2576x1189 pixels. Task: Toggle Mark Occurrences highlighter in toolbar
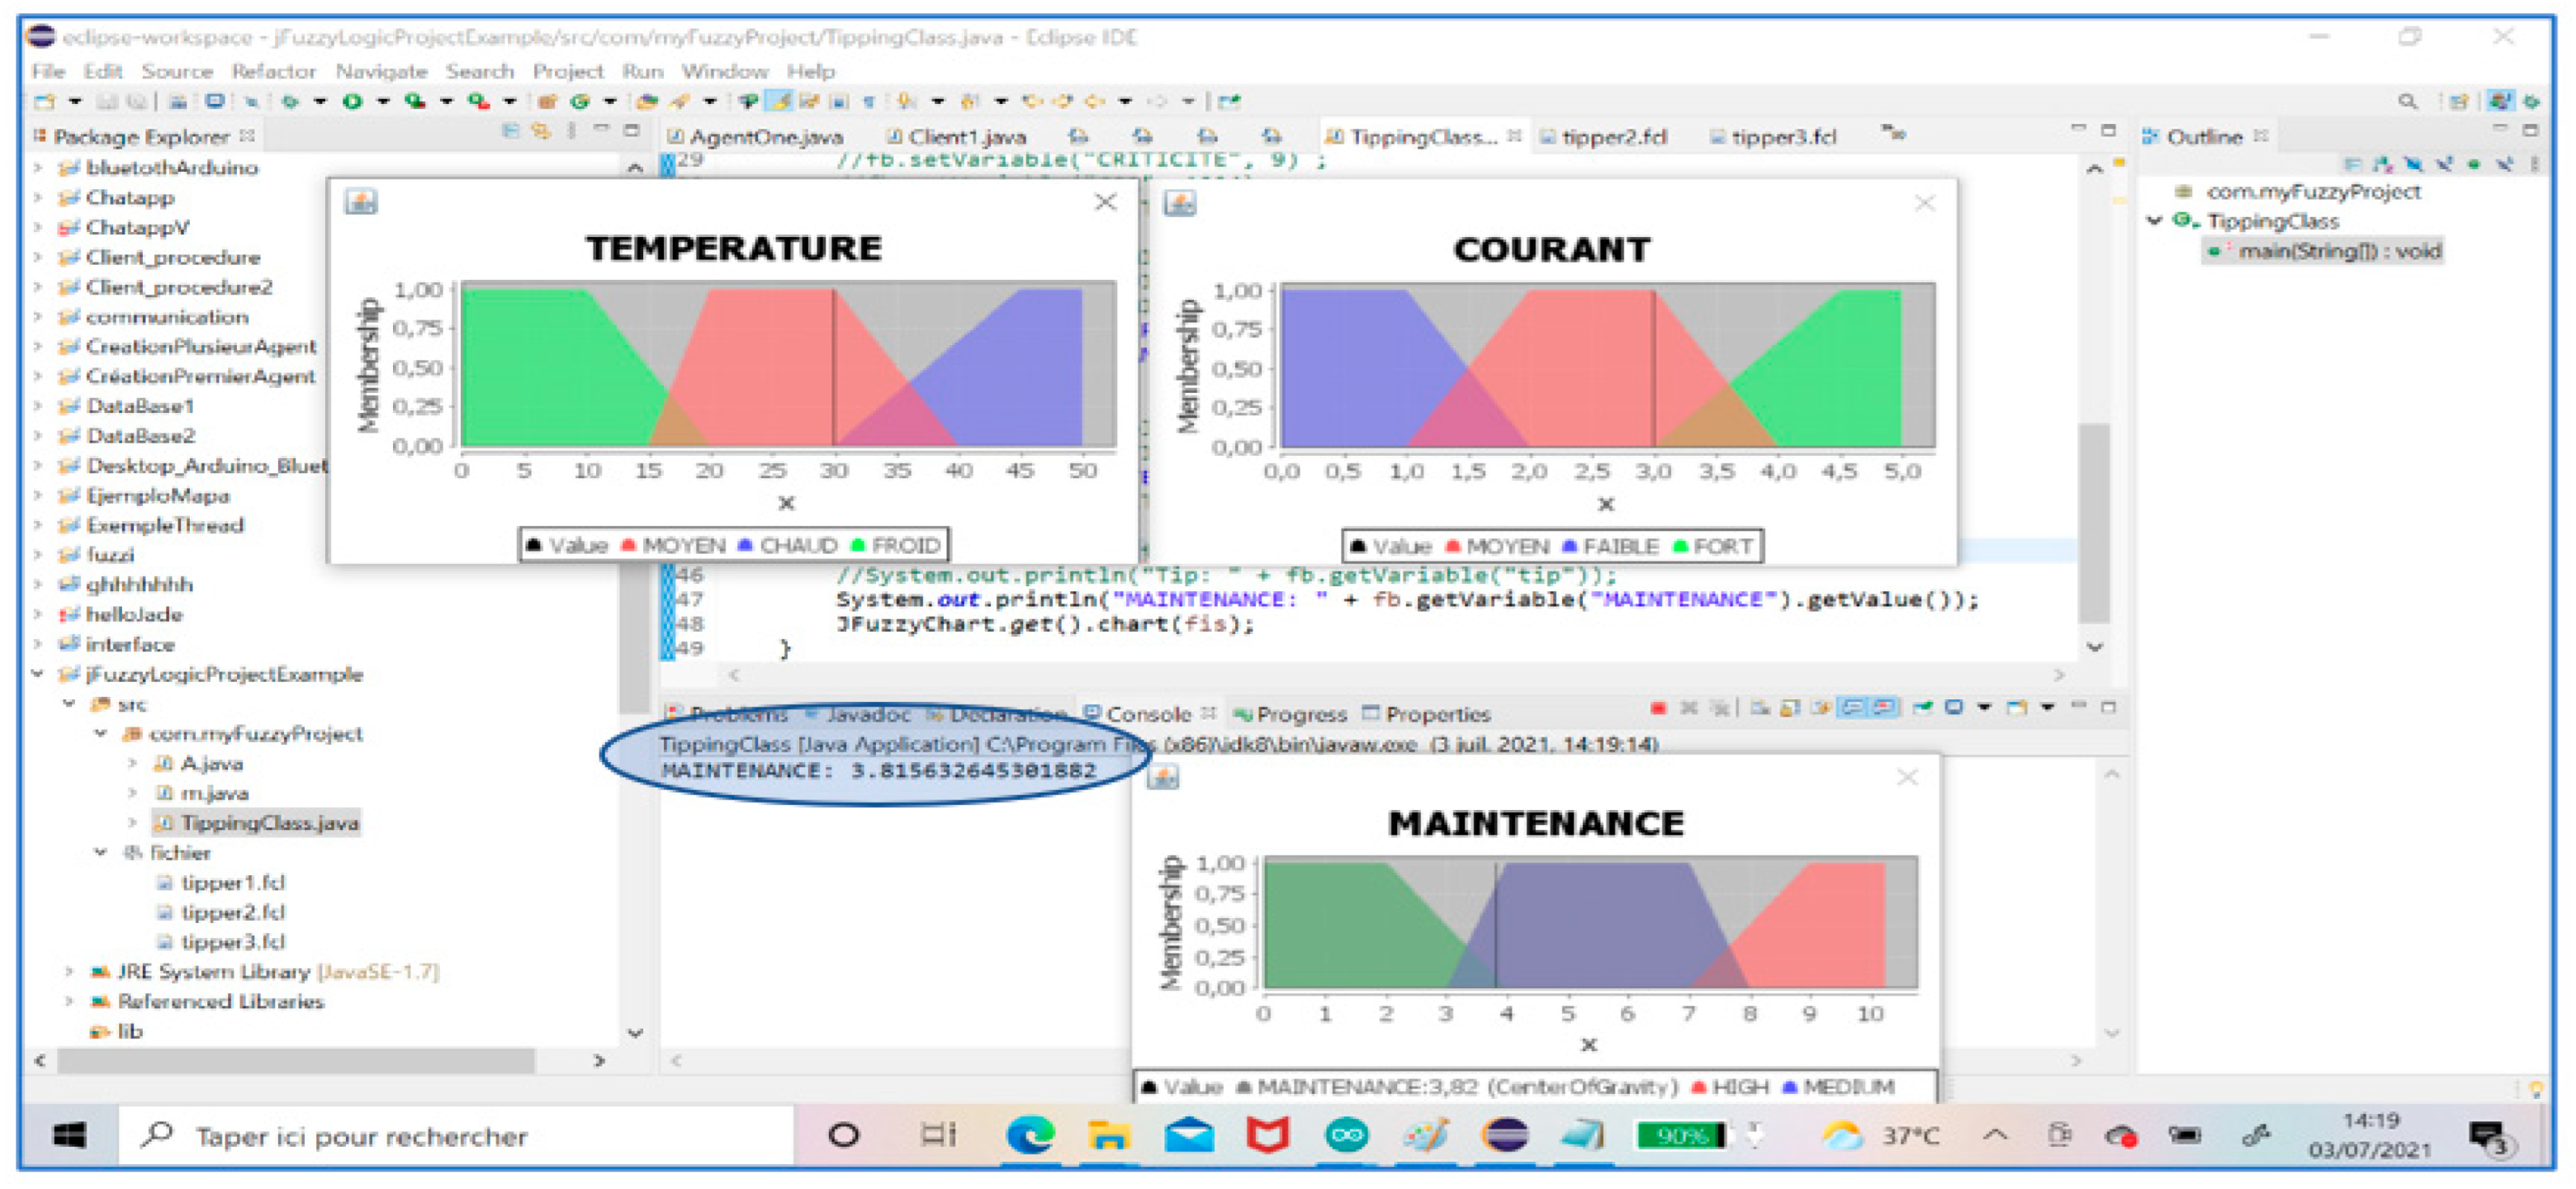[781, 101]
